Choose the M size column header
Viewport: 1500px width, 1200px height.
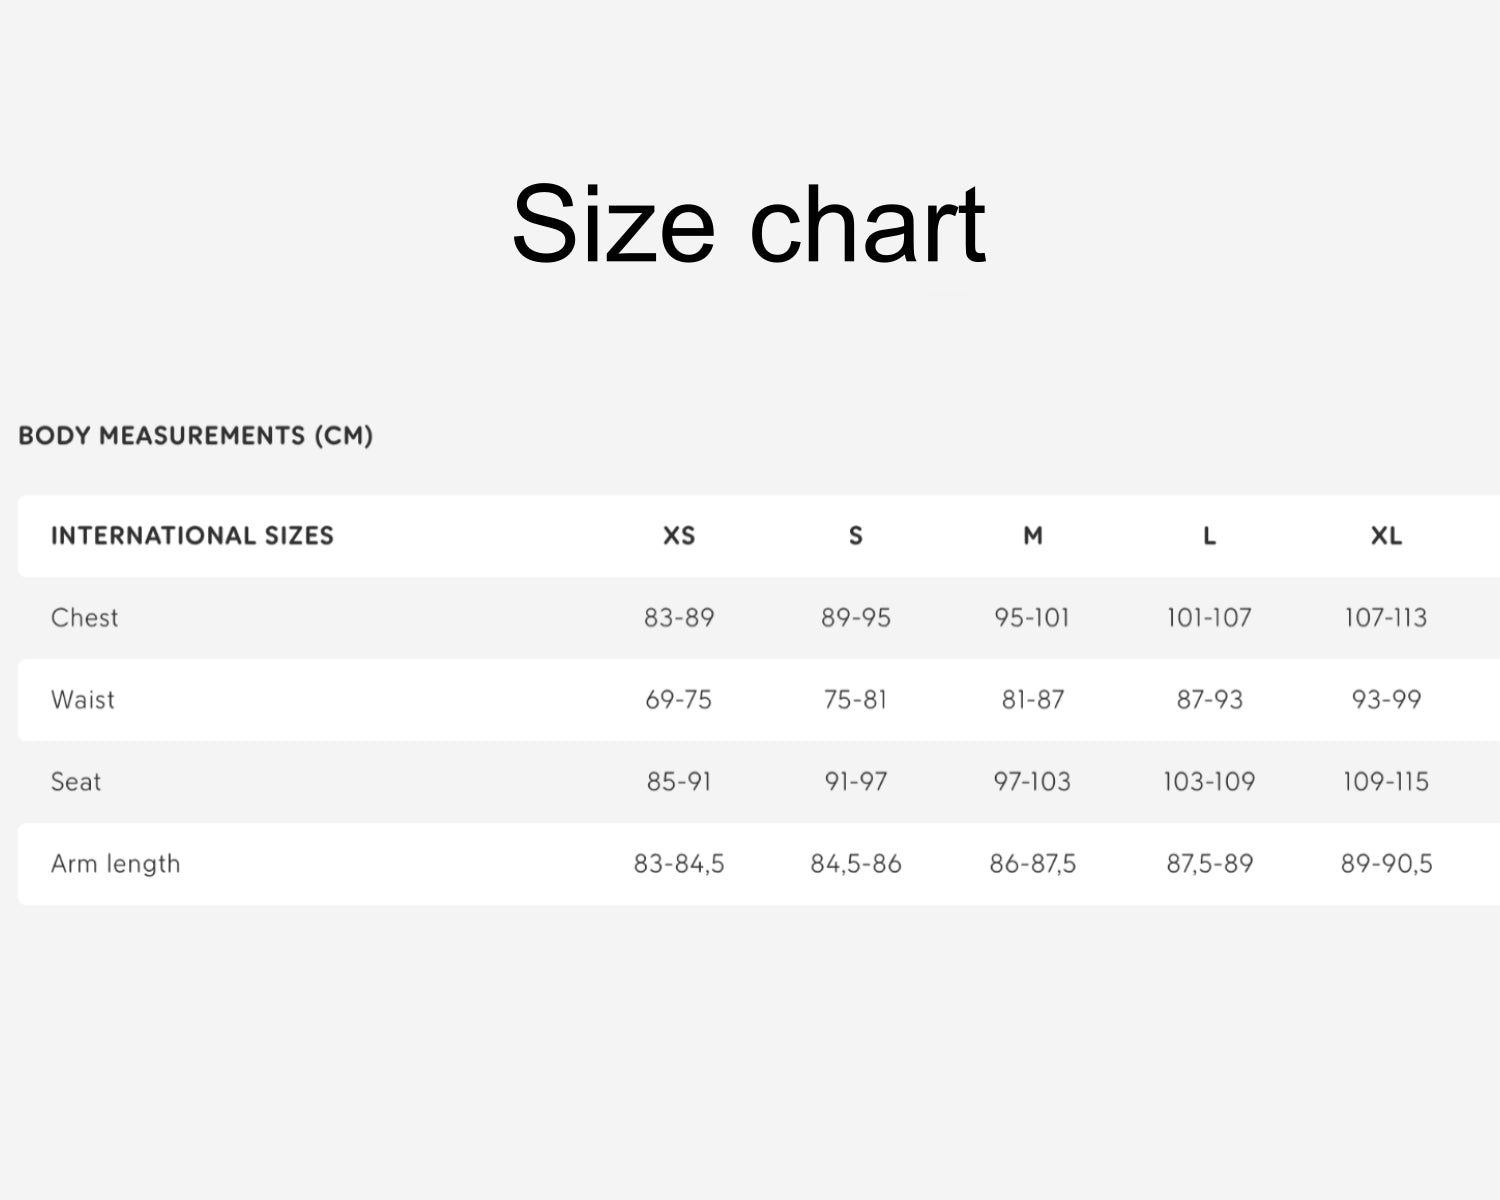(1033, 536)
